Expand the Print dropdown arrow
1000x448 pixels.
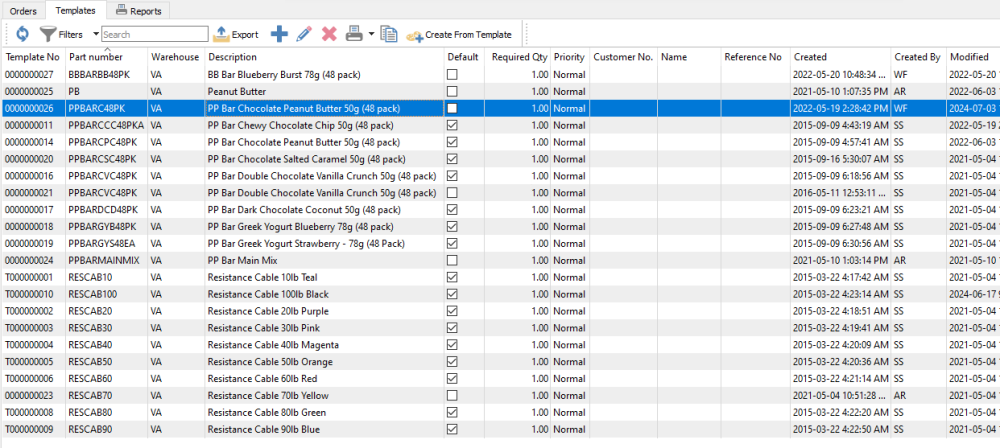(x=371, y=34)
